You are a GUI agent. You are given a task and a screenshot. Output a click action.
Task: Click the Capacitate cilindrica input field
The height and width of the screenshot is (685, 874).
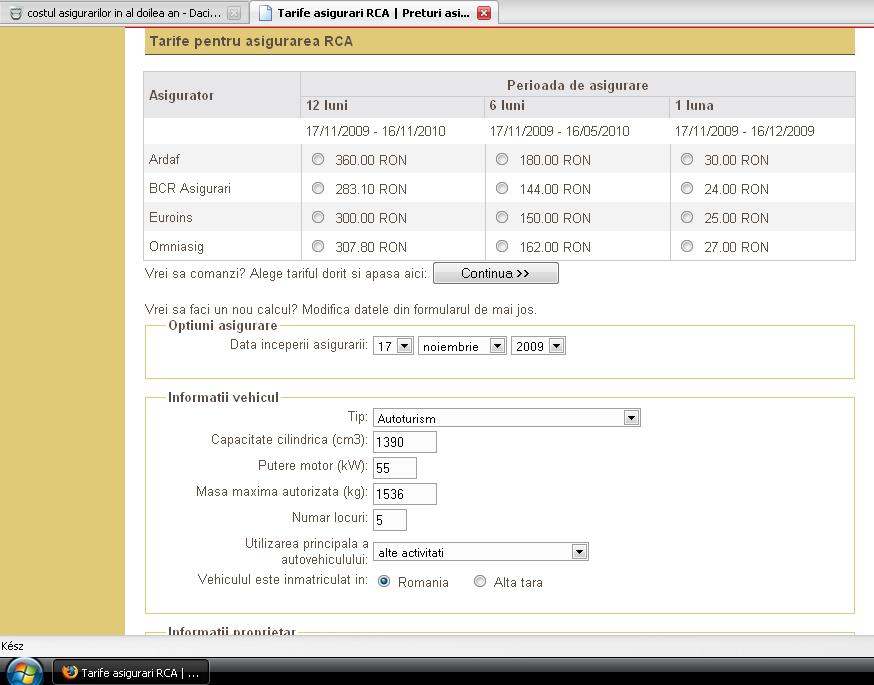coord(404,442)
